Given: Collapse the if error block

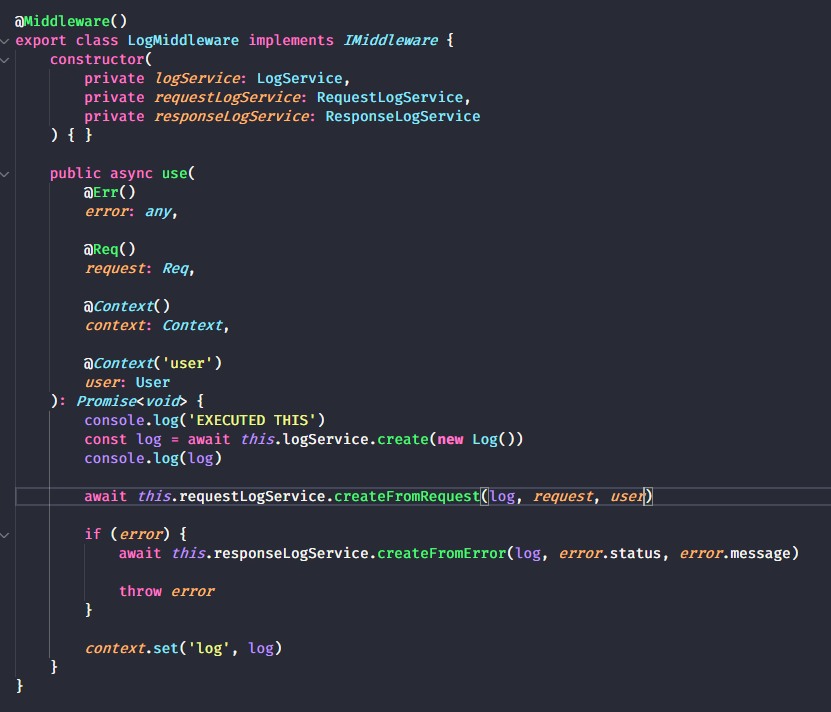Looking at the screenshot, I should (x=6, y=534).
